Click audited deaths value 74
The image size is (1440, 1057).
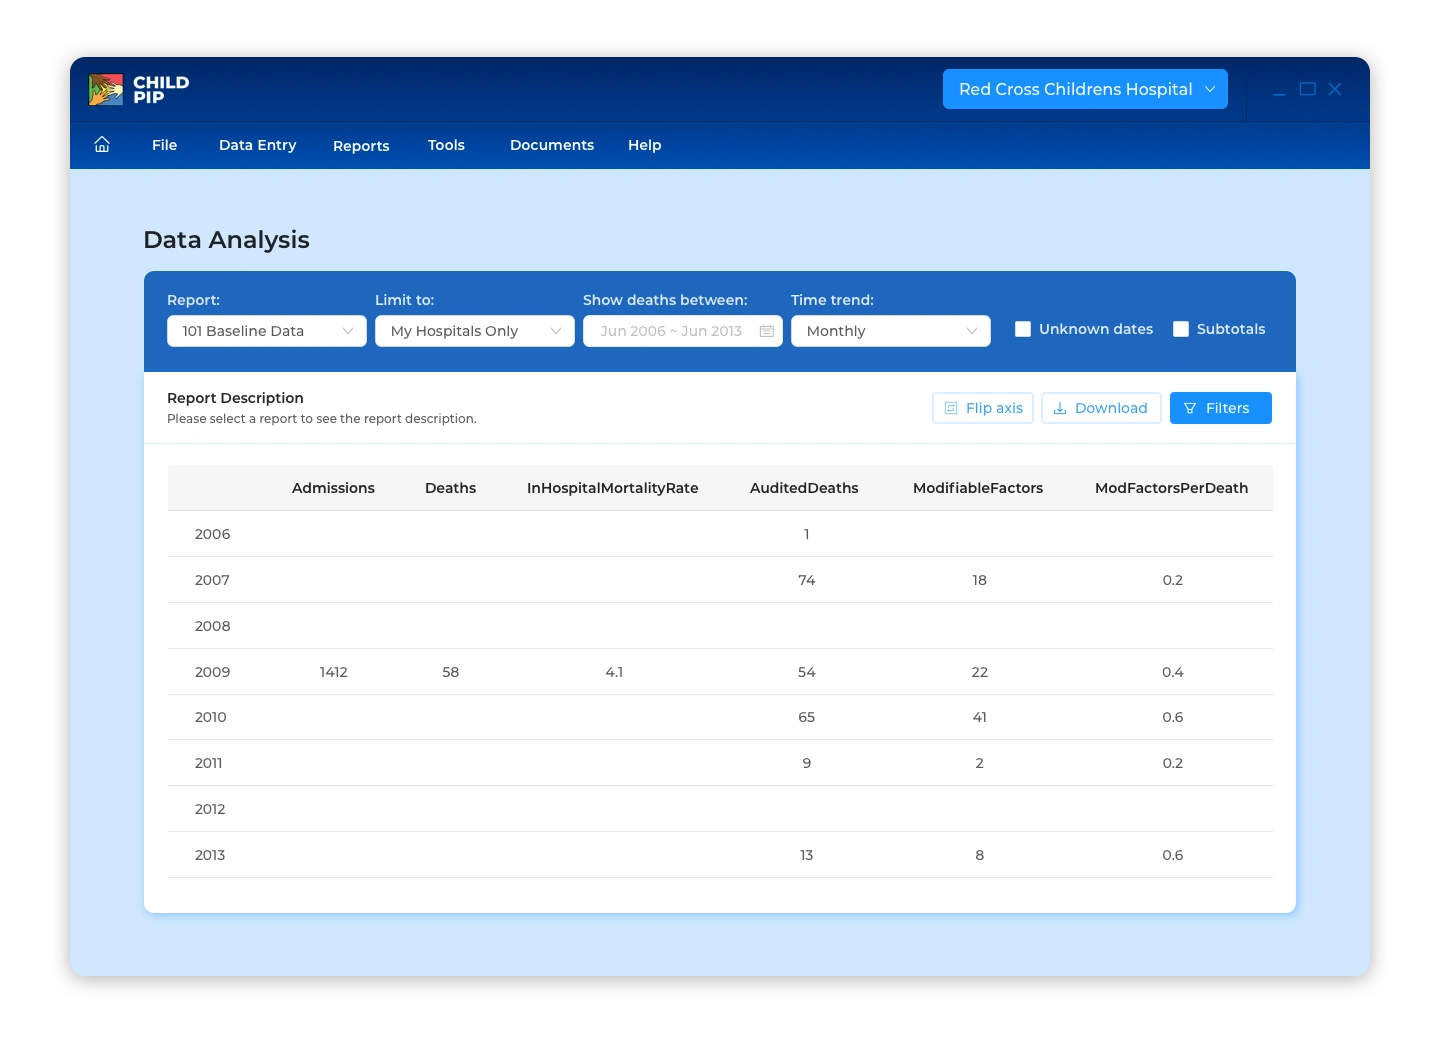tap(807, 580)
